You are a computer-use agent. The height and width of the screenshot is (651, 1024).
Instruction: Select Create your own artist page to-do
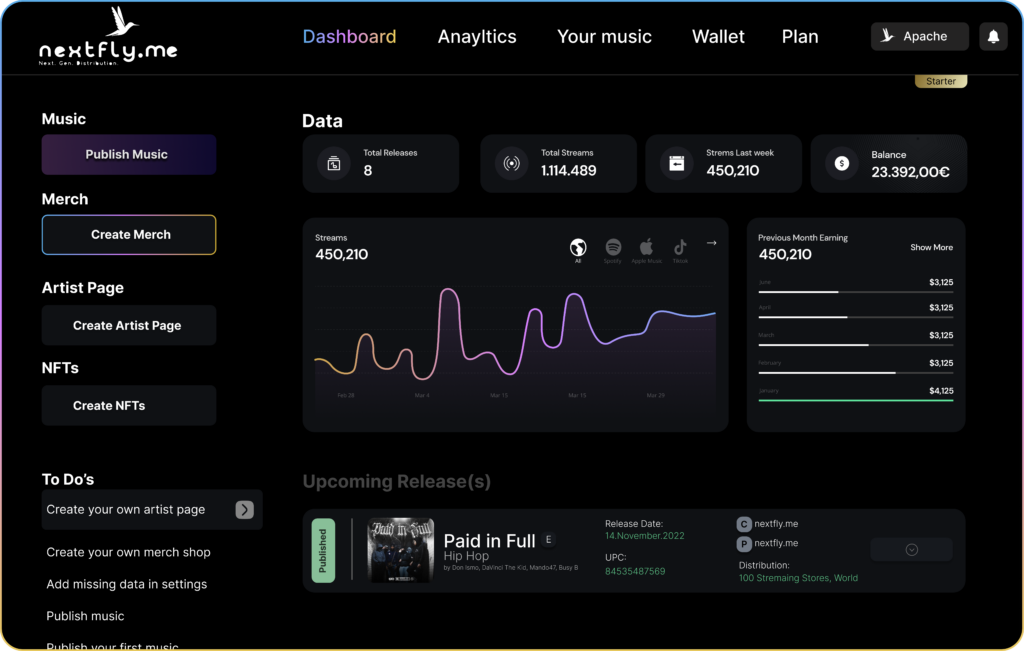pos(152,510)
